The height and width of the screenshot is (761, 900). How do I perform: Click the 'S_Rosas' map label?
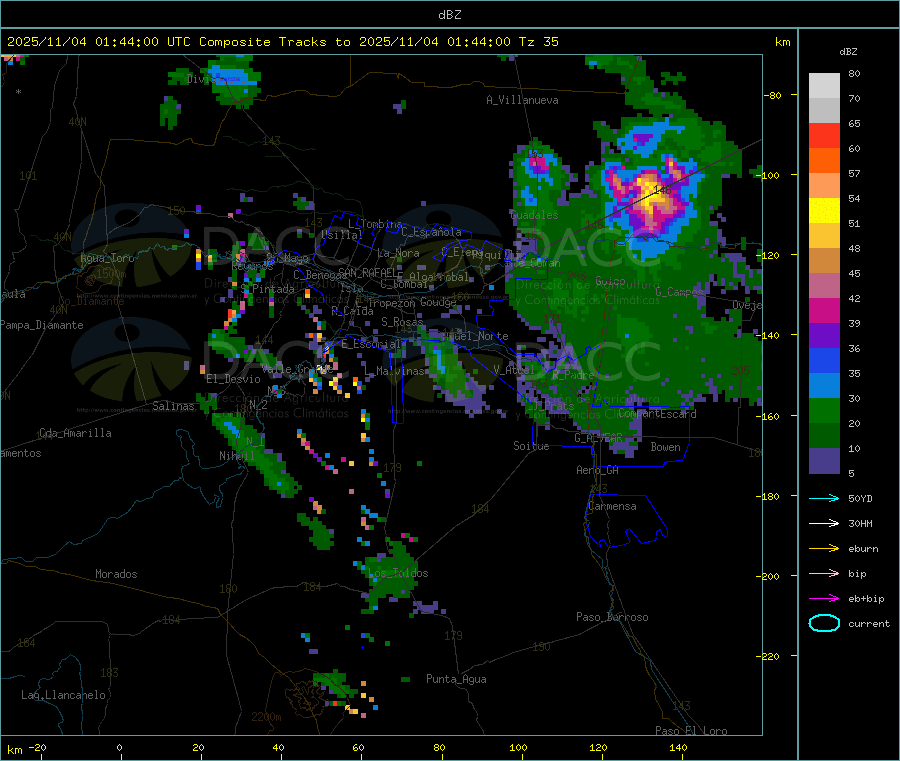[x=402, y=322]
